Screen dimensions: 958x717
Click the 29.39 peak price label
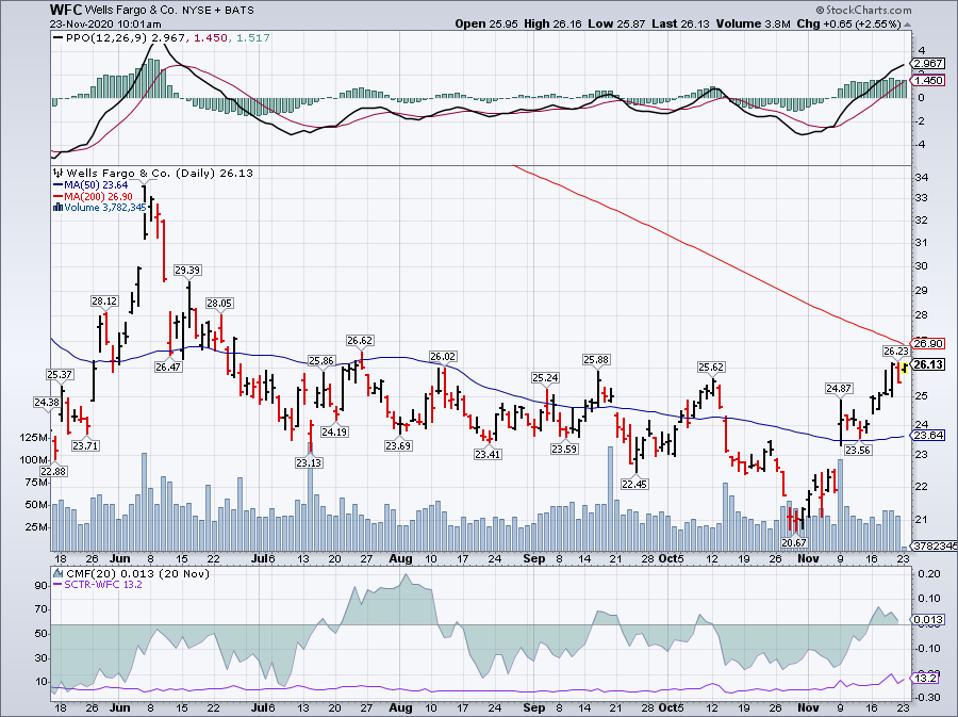coord(188,270)
